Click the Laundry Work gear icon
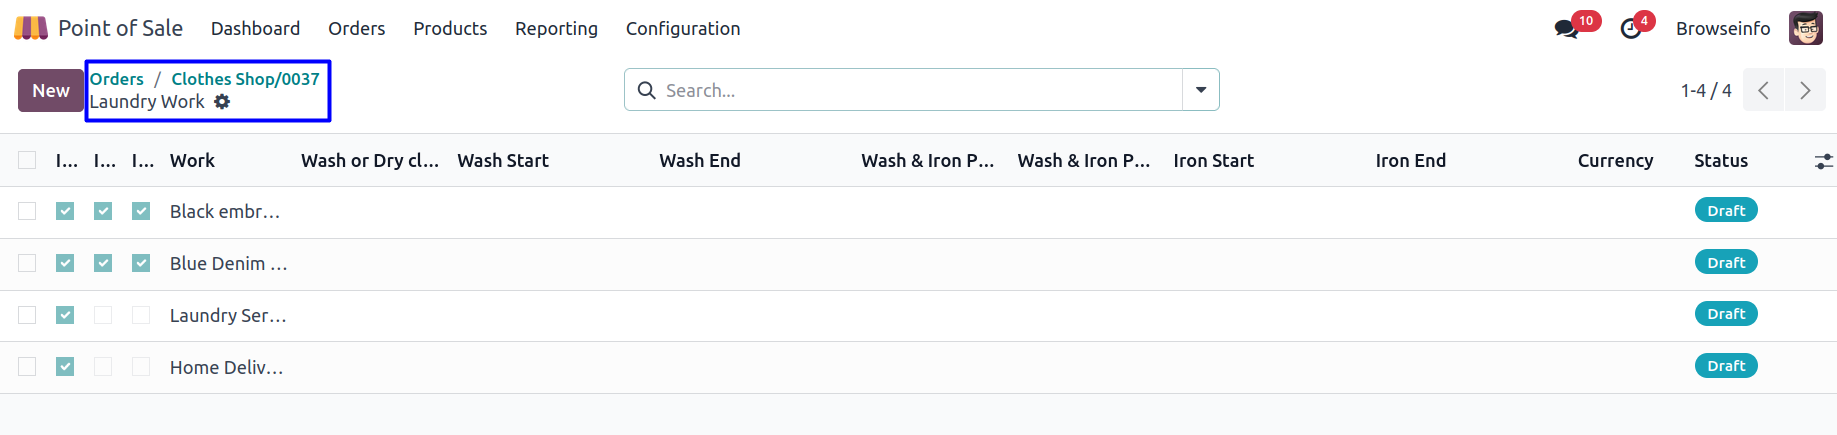This screenshot has width=1837, height=435. (222, 102)
